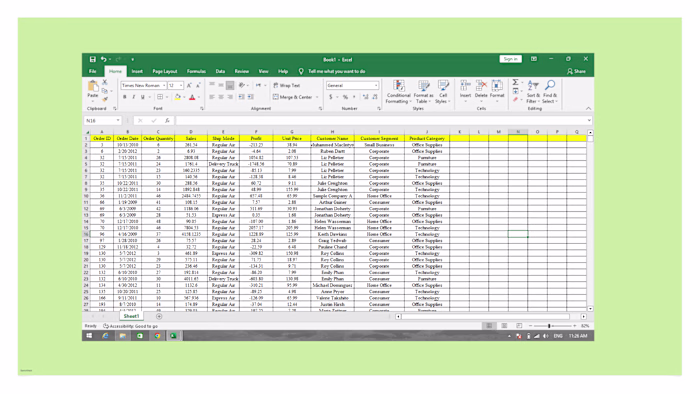
Task: Open Conditional Formatting
Action: pyautogui.click(x=398, y=92)
